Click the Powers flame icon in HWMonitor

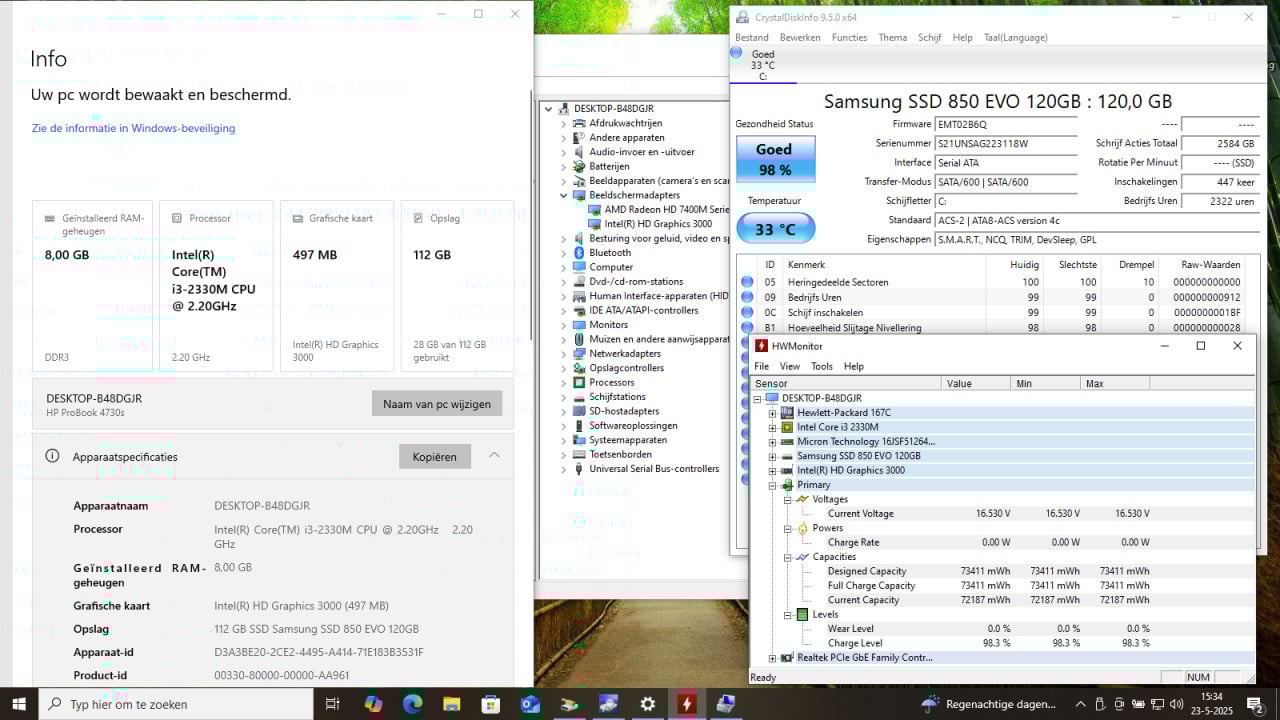point(802,528)
